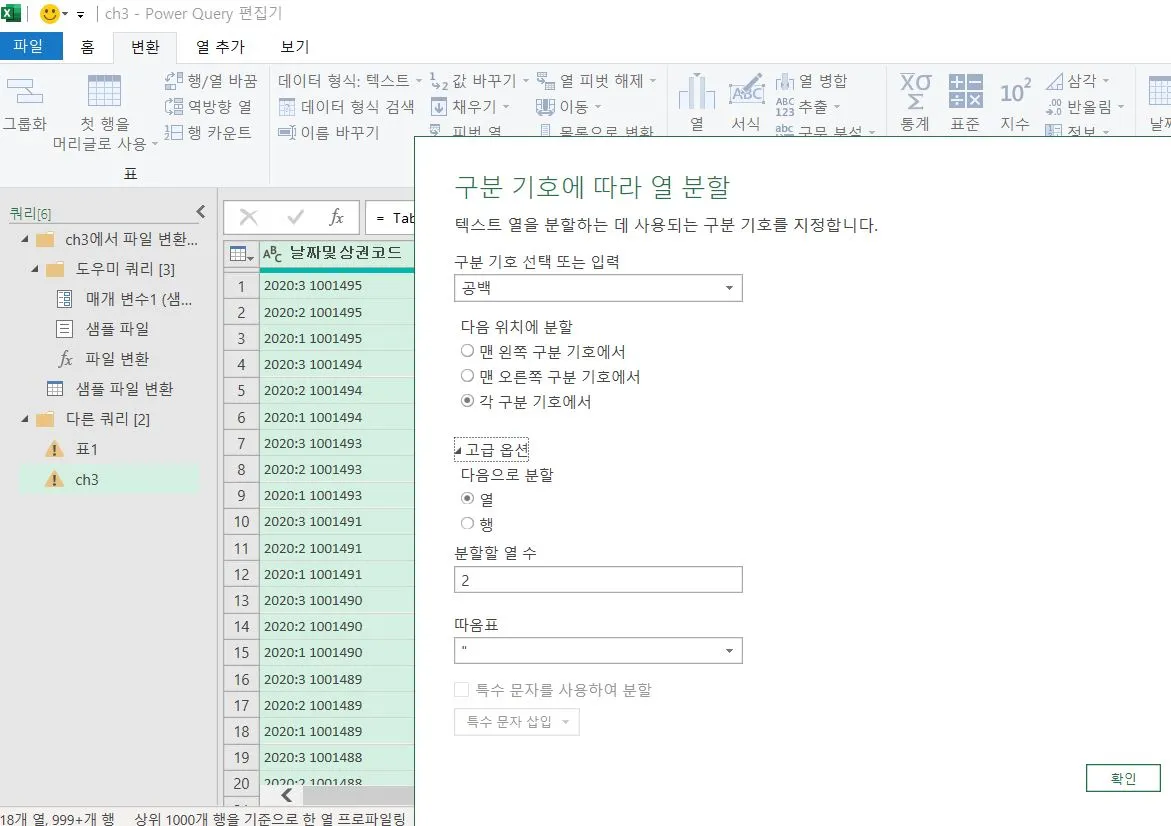The width and height of the screenshot is (1171, 826).
Task: Open the quick access toolbar customize arrow
Action: pyautogui.click(x=81, y=14)
